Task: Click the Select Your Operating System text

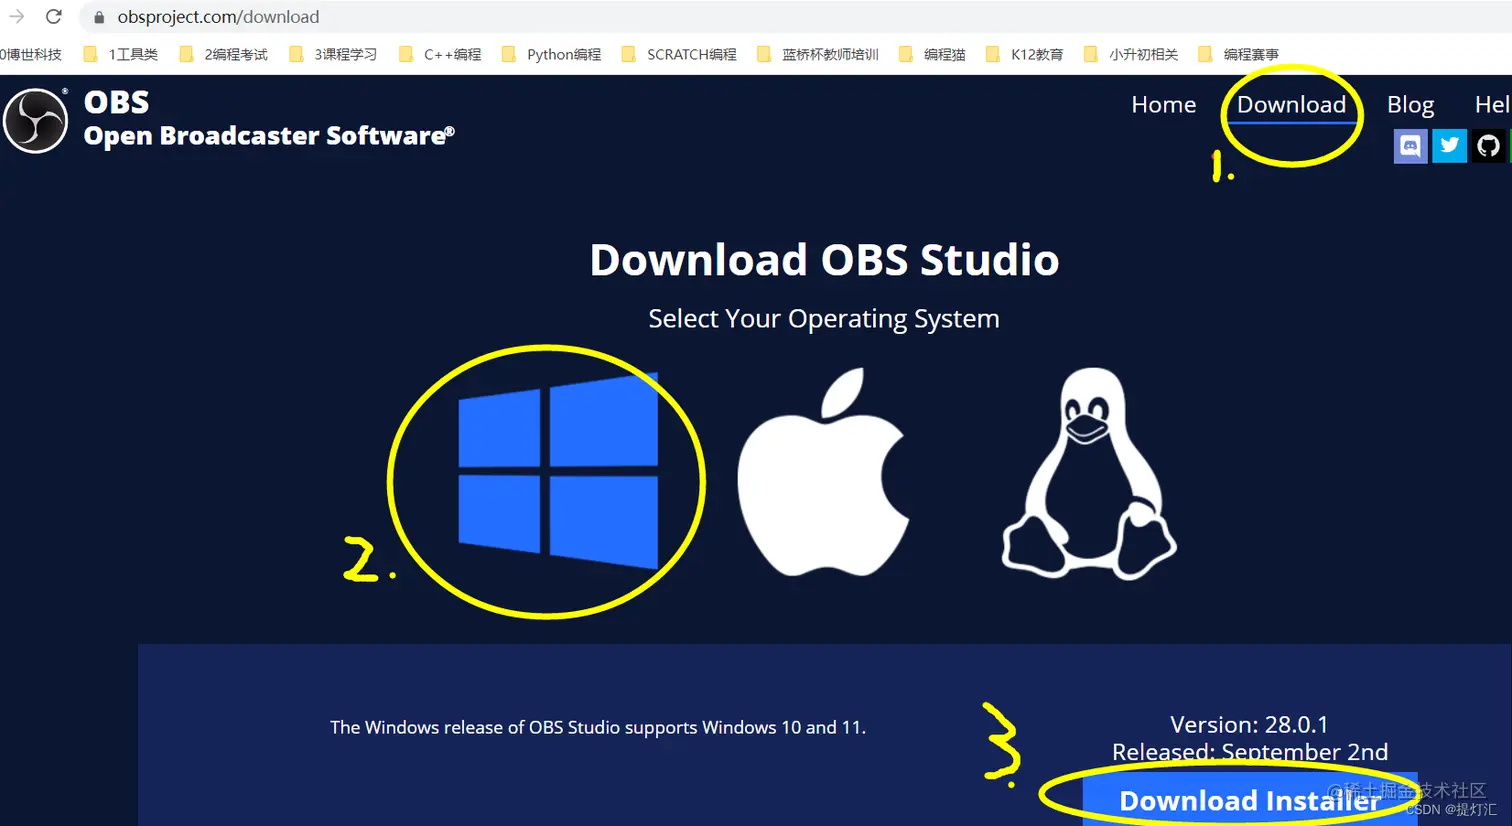Action: (x=824, y=318)
